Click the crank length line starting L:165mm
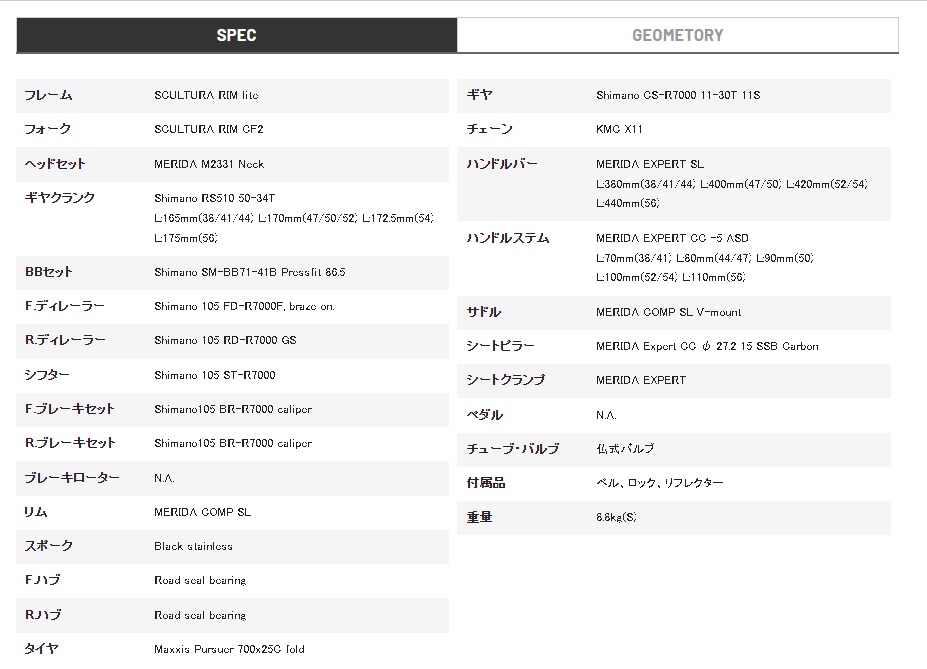 (294, 218)
